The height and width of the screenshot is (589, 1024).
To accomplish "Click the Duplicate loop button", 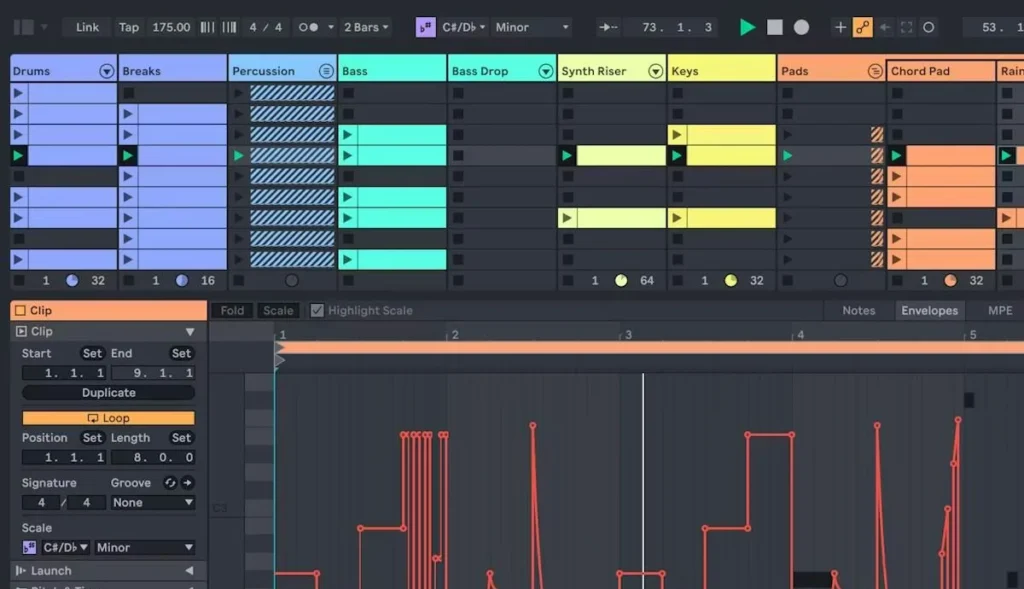I will (x=108, y=392).
